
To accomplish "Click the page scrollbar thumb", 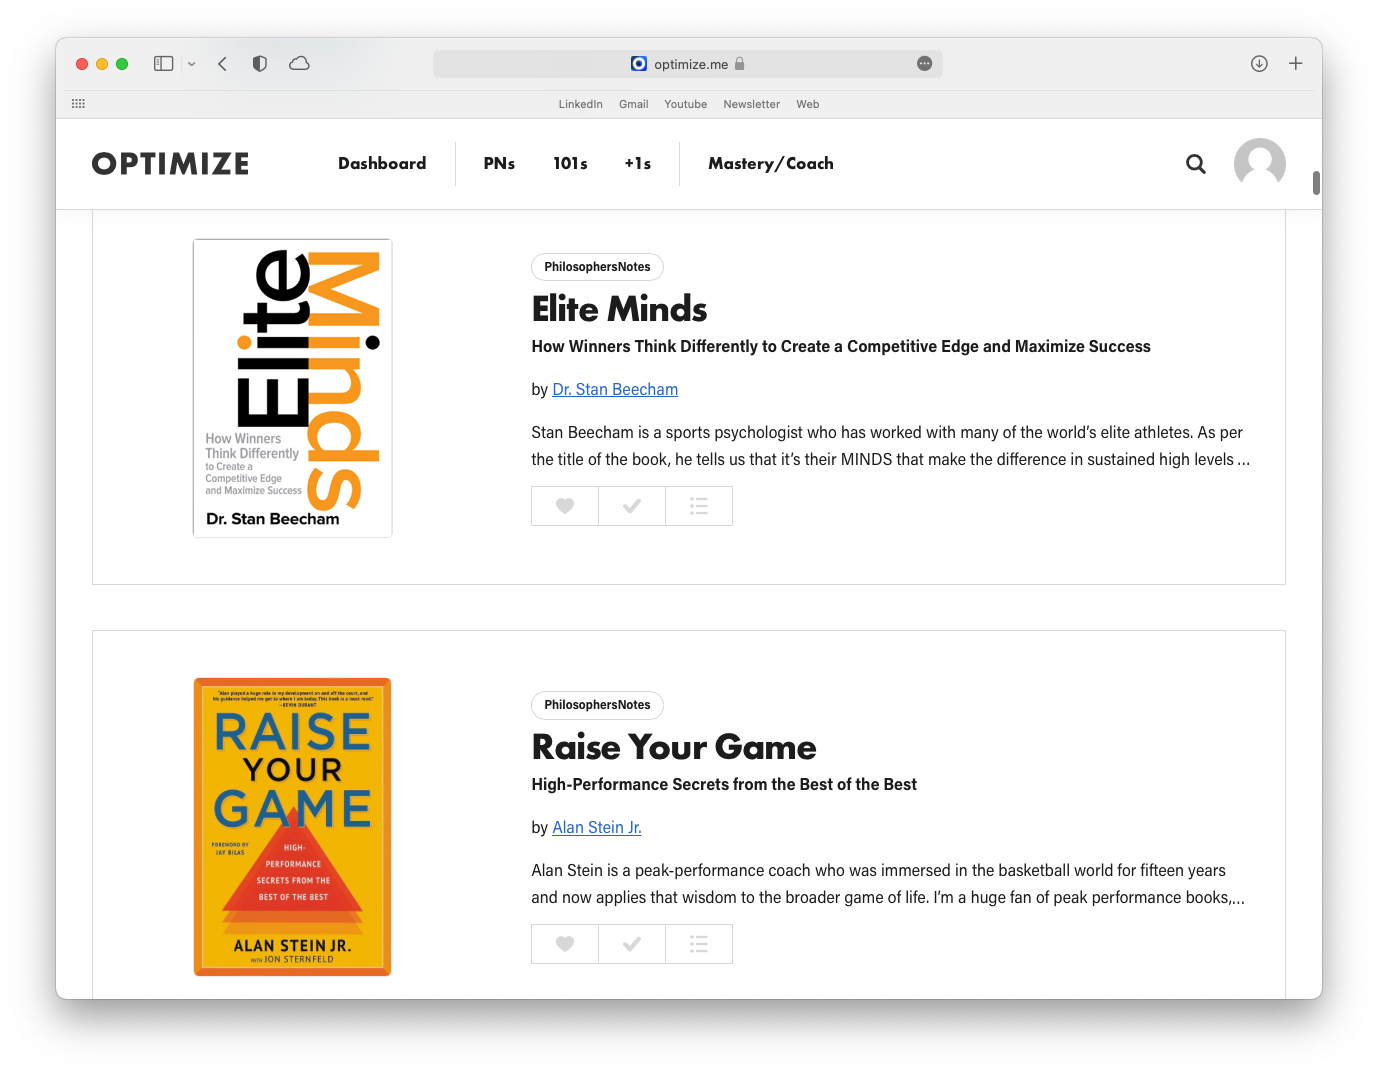I will pyautogui.click(x=1316, y=183).
